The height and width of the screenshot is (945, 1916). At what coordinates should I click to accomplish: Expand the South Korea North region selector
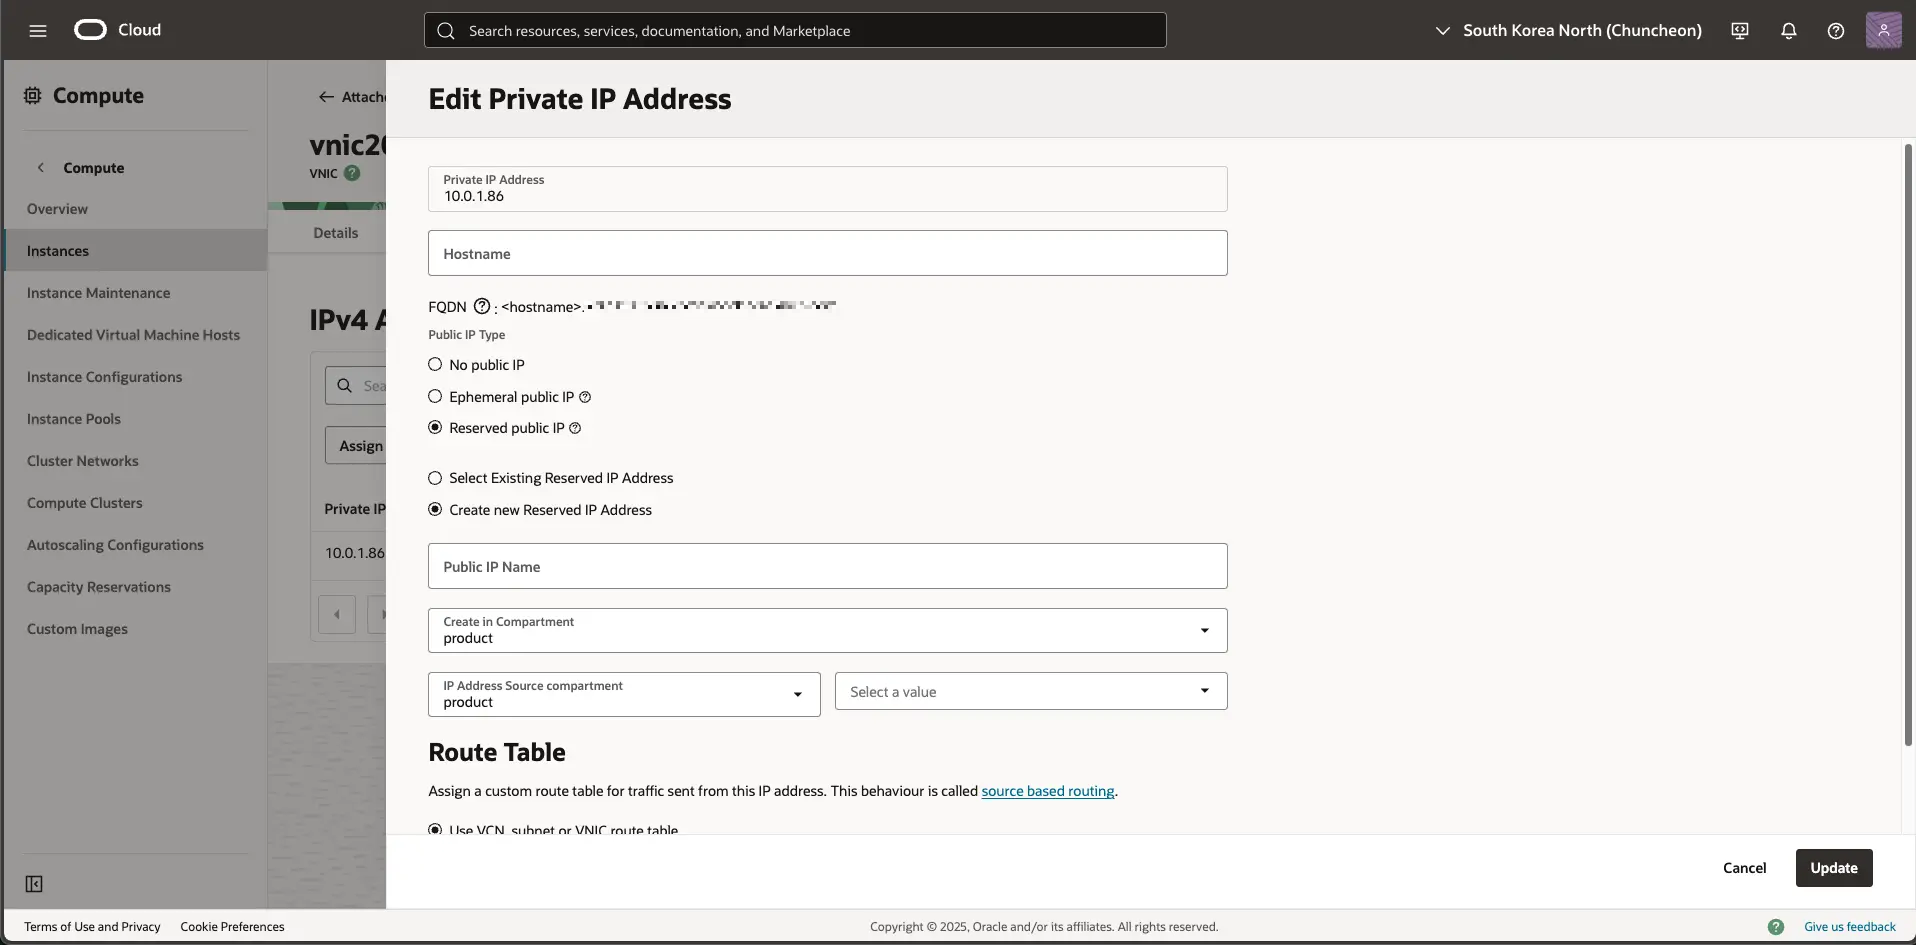1443,30
